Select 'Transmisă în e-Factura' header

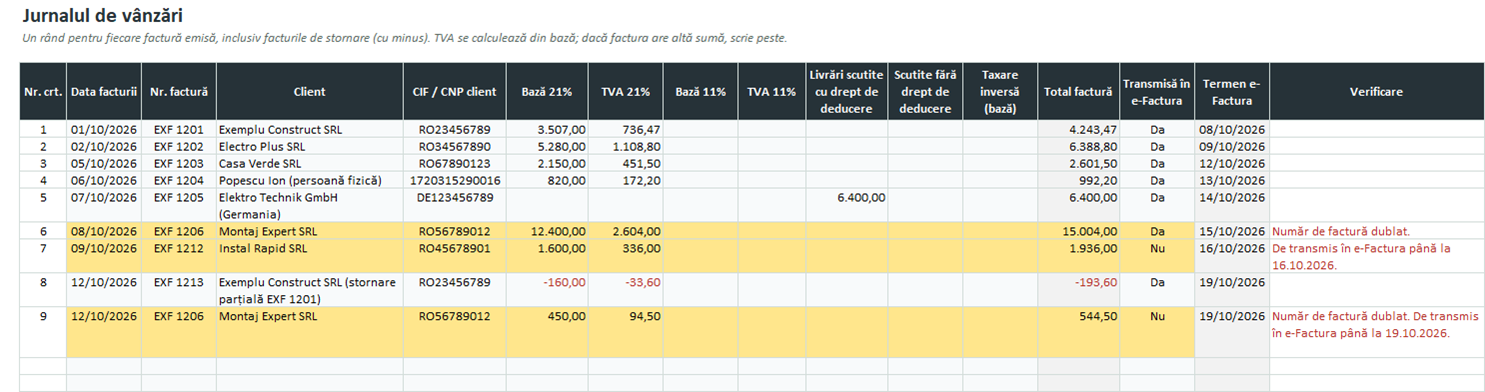tap(1157, 91)
